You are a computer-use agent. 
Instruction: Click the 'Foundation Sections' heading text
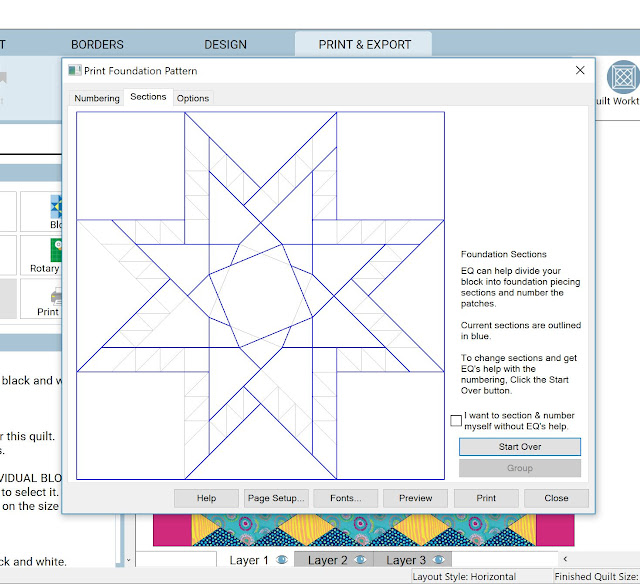(503, 254)
